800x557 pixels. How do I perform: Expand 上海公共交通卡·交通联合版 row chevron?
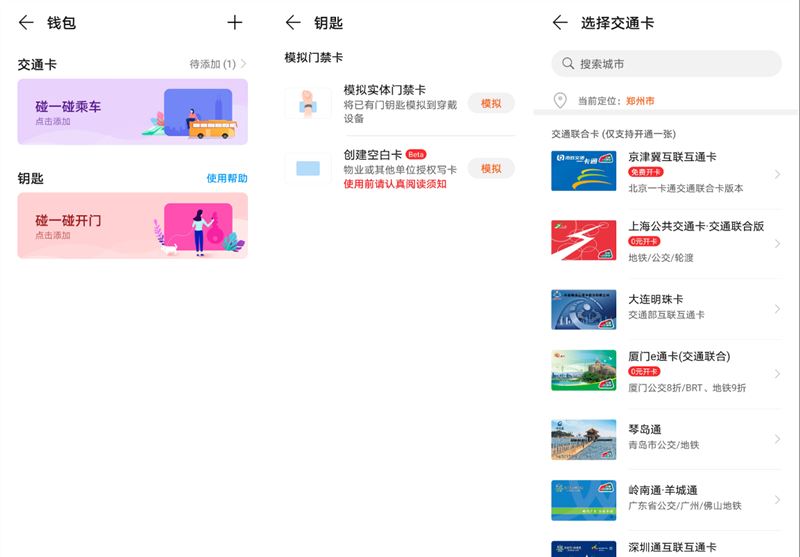[777, 244]
